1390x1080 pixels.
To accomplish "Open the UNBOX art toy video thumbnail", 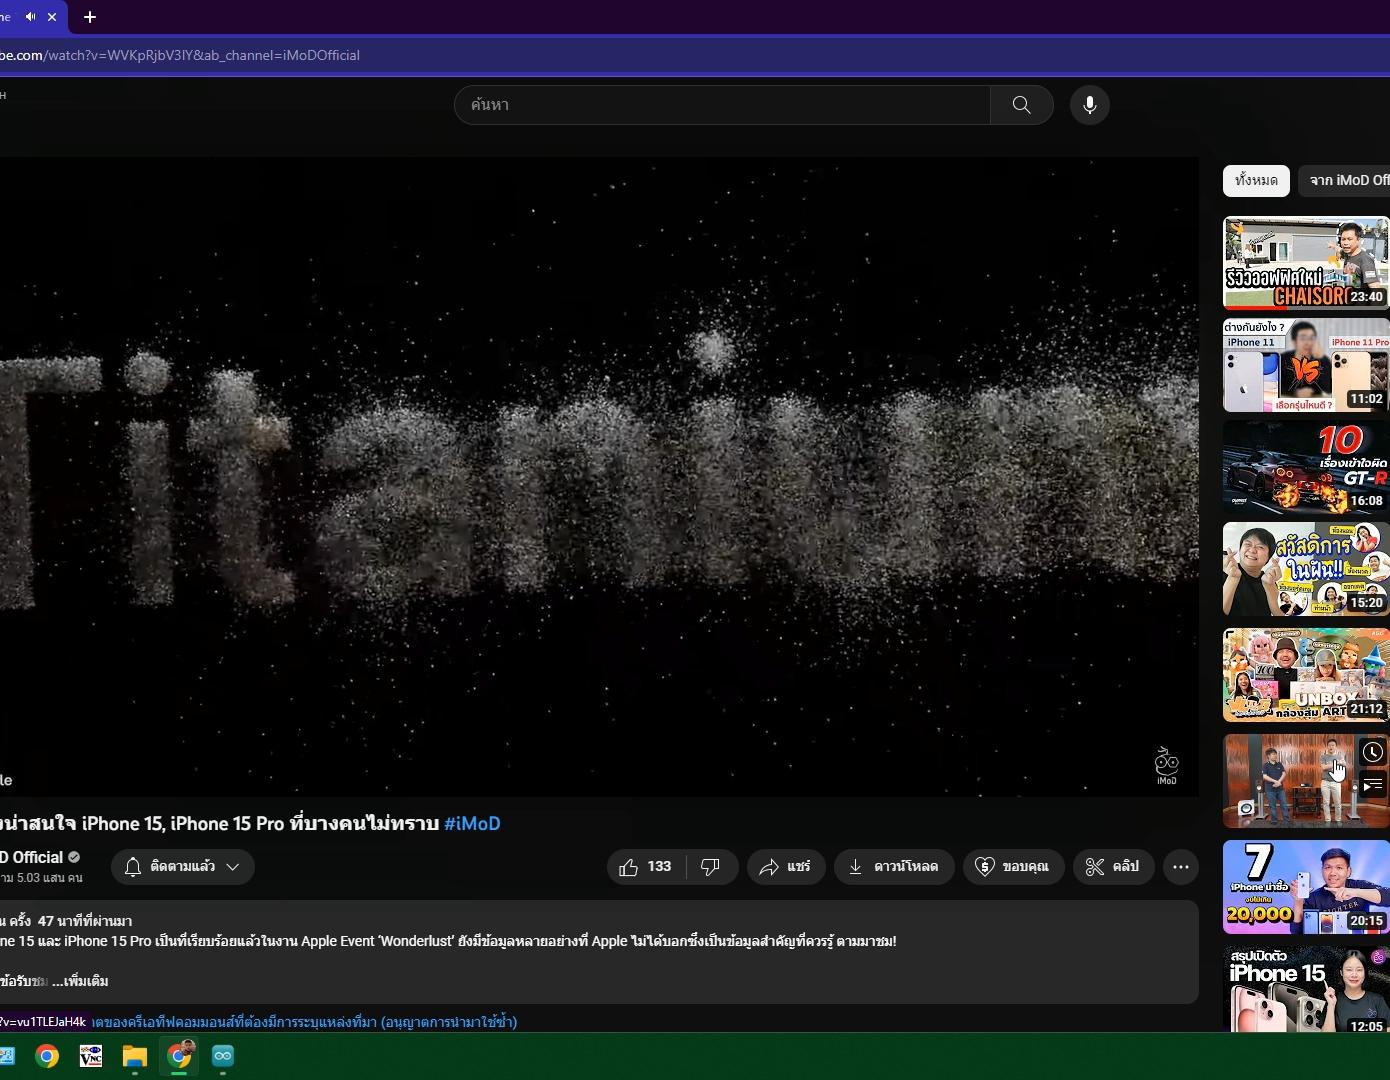I will point(1306,675).
